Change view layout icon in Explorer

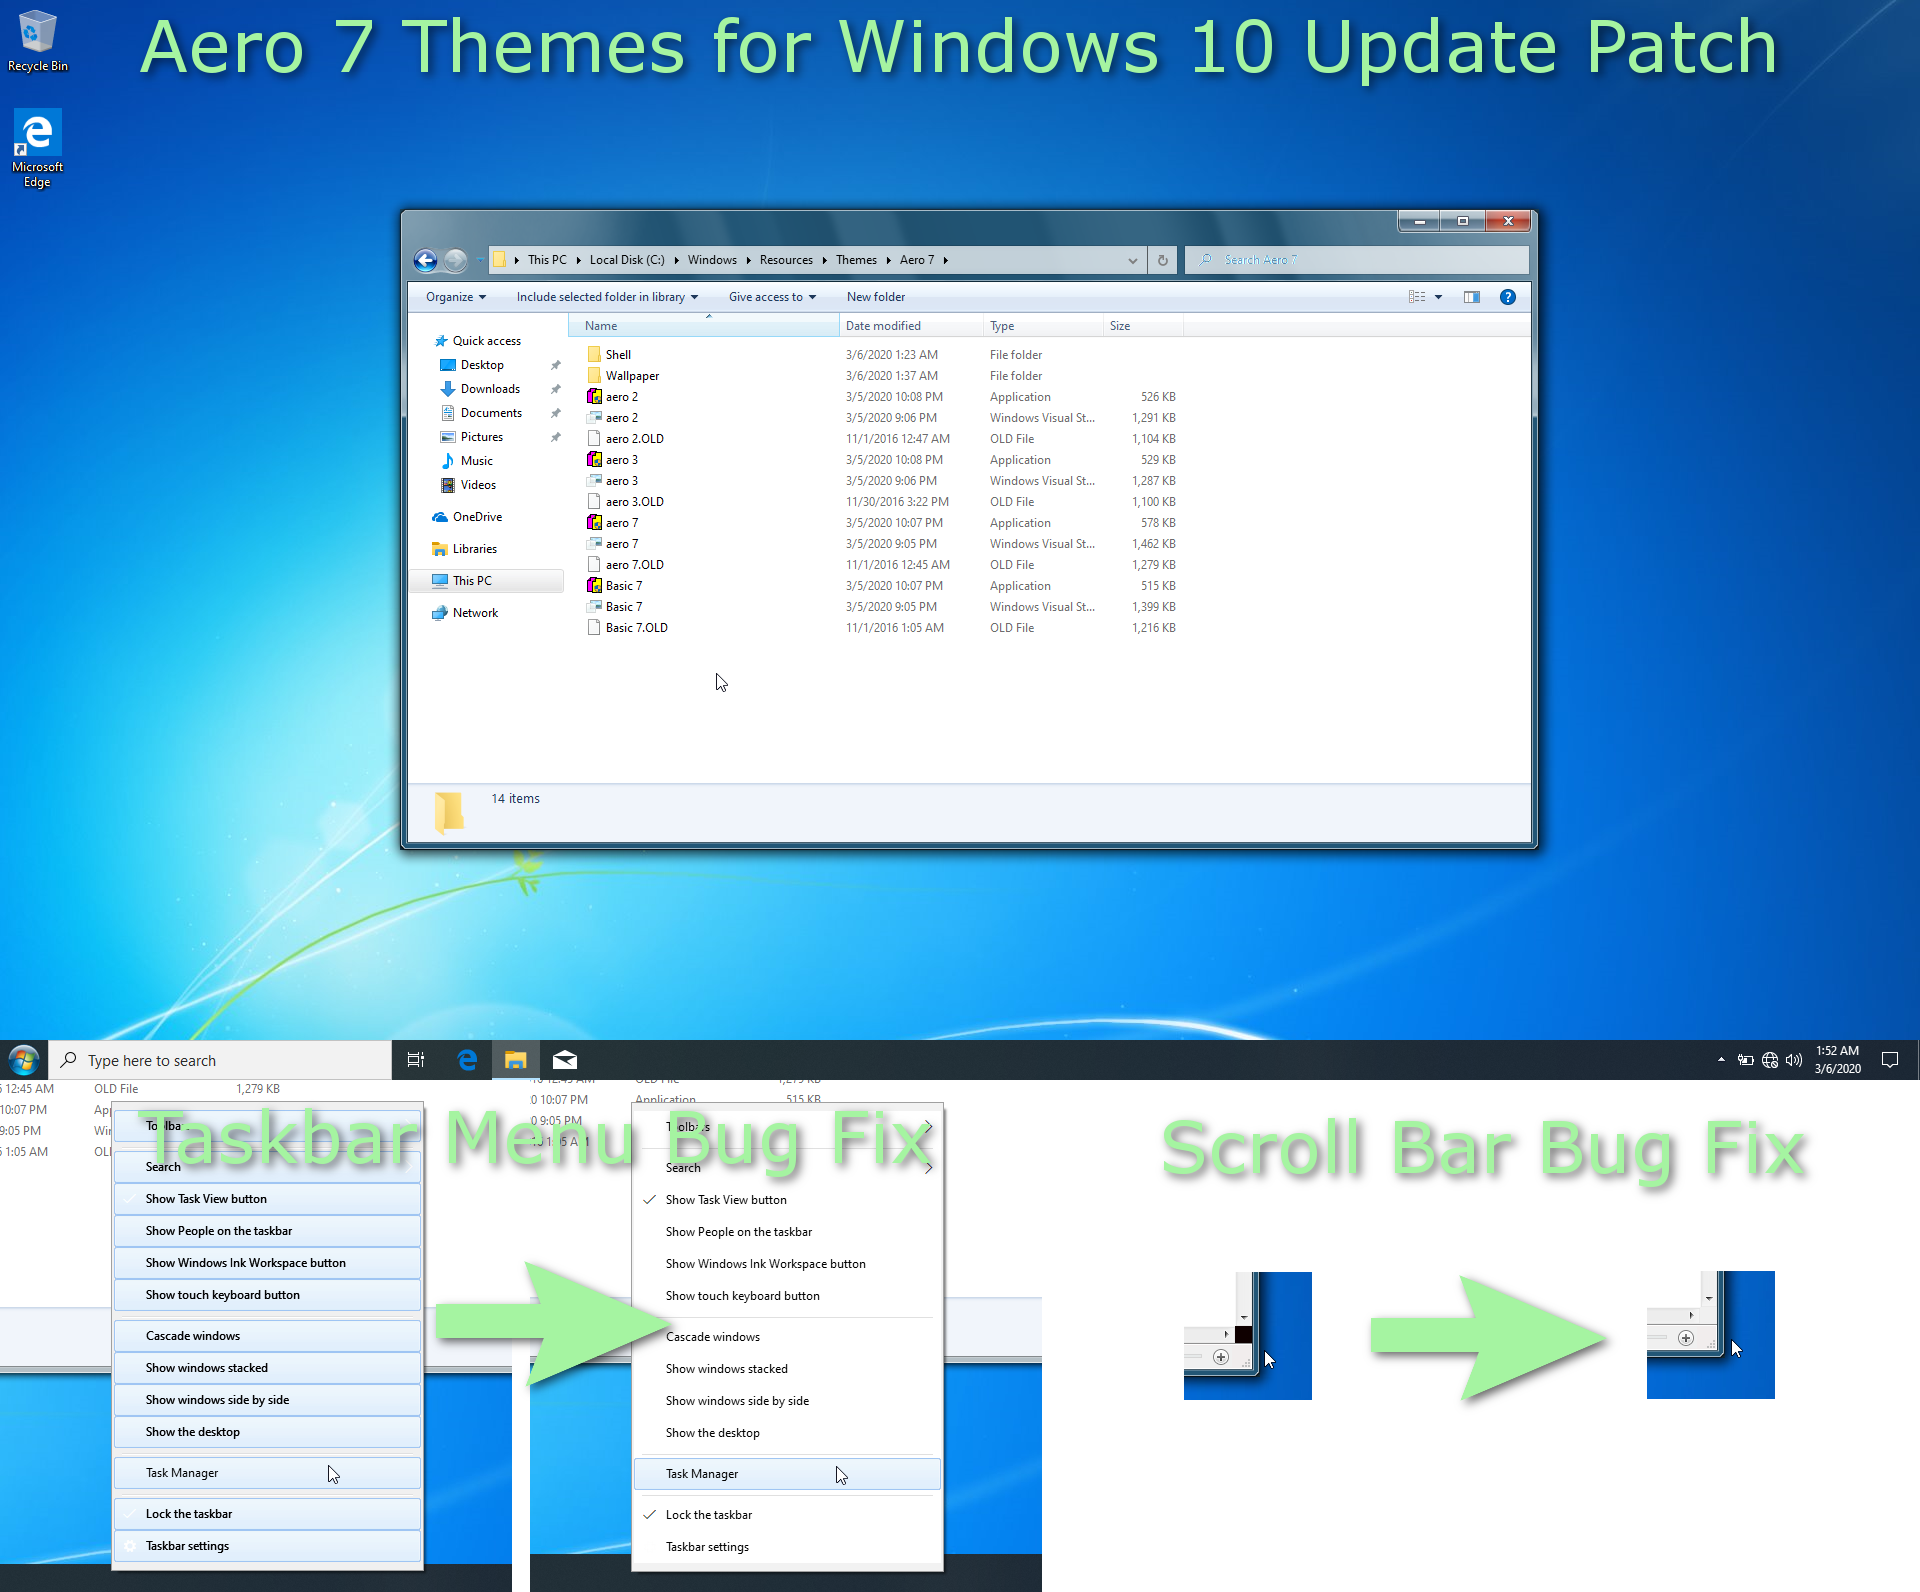[x=1417, y=297]
